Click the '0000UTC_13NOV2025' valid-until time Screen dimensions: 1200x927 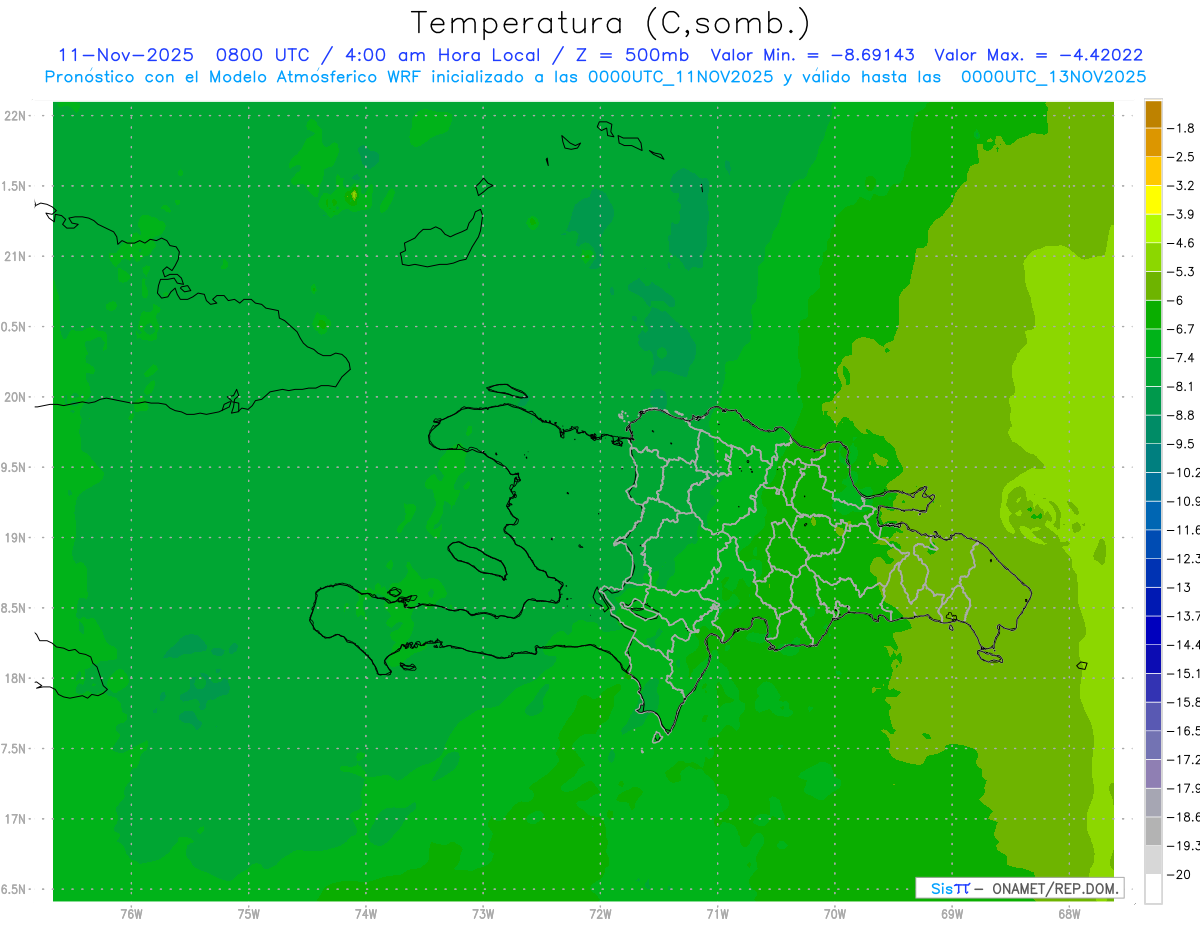click(1053, 77)
